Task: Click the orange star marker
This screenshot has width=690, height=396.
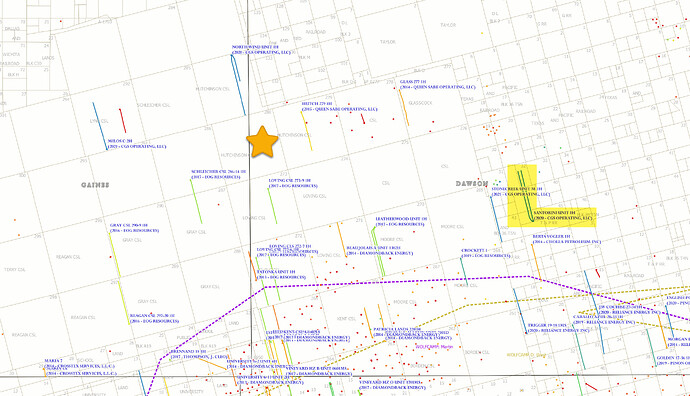Action: (x=262, y=142)
